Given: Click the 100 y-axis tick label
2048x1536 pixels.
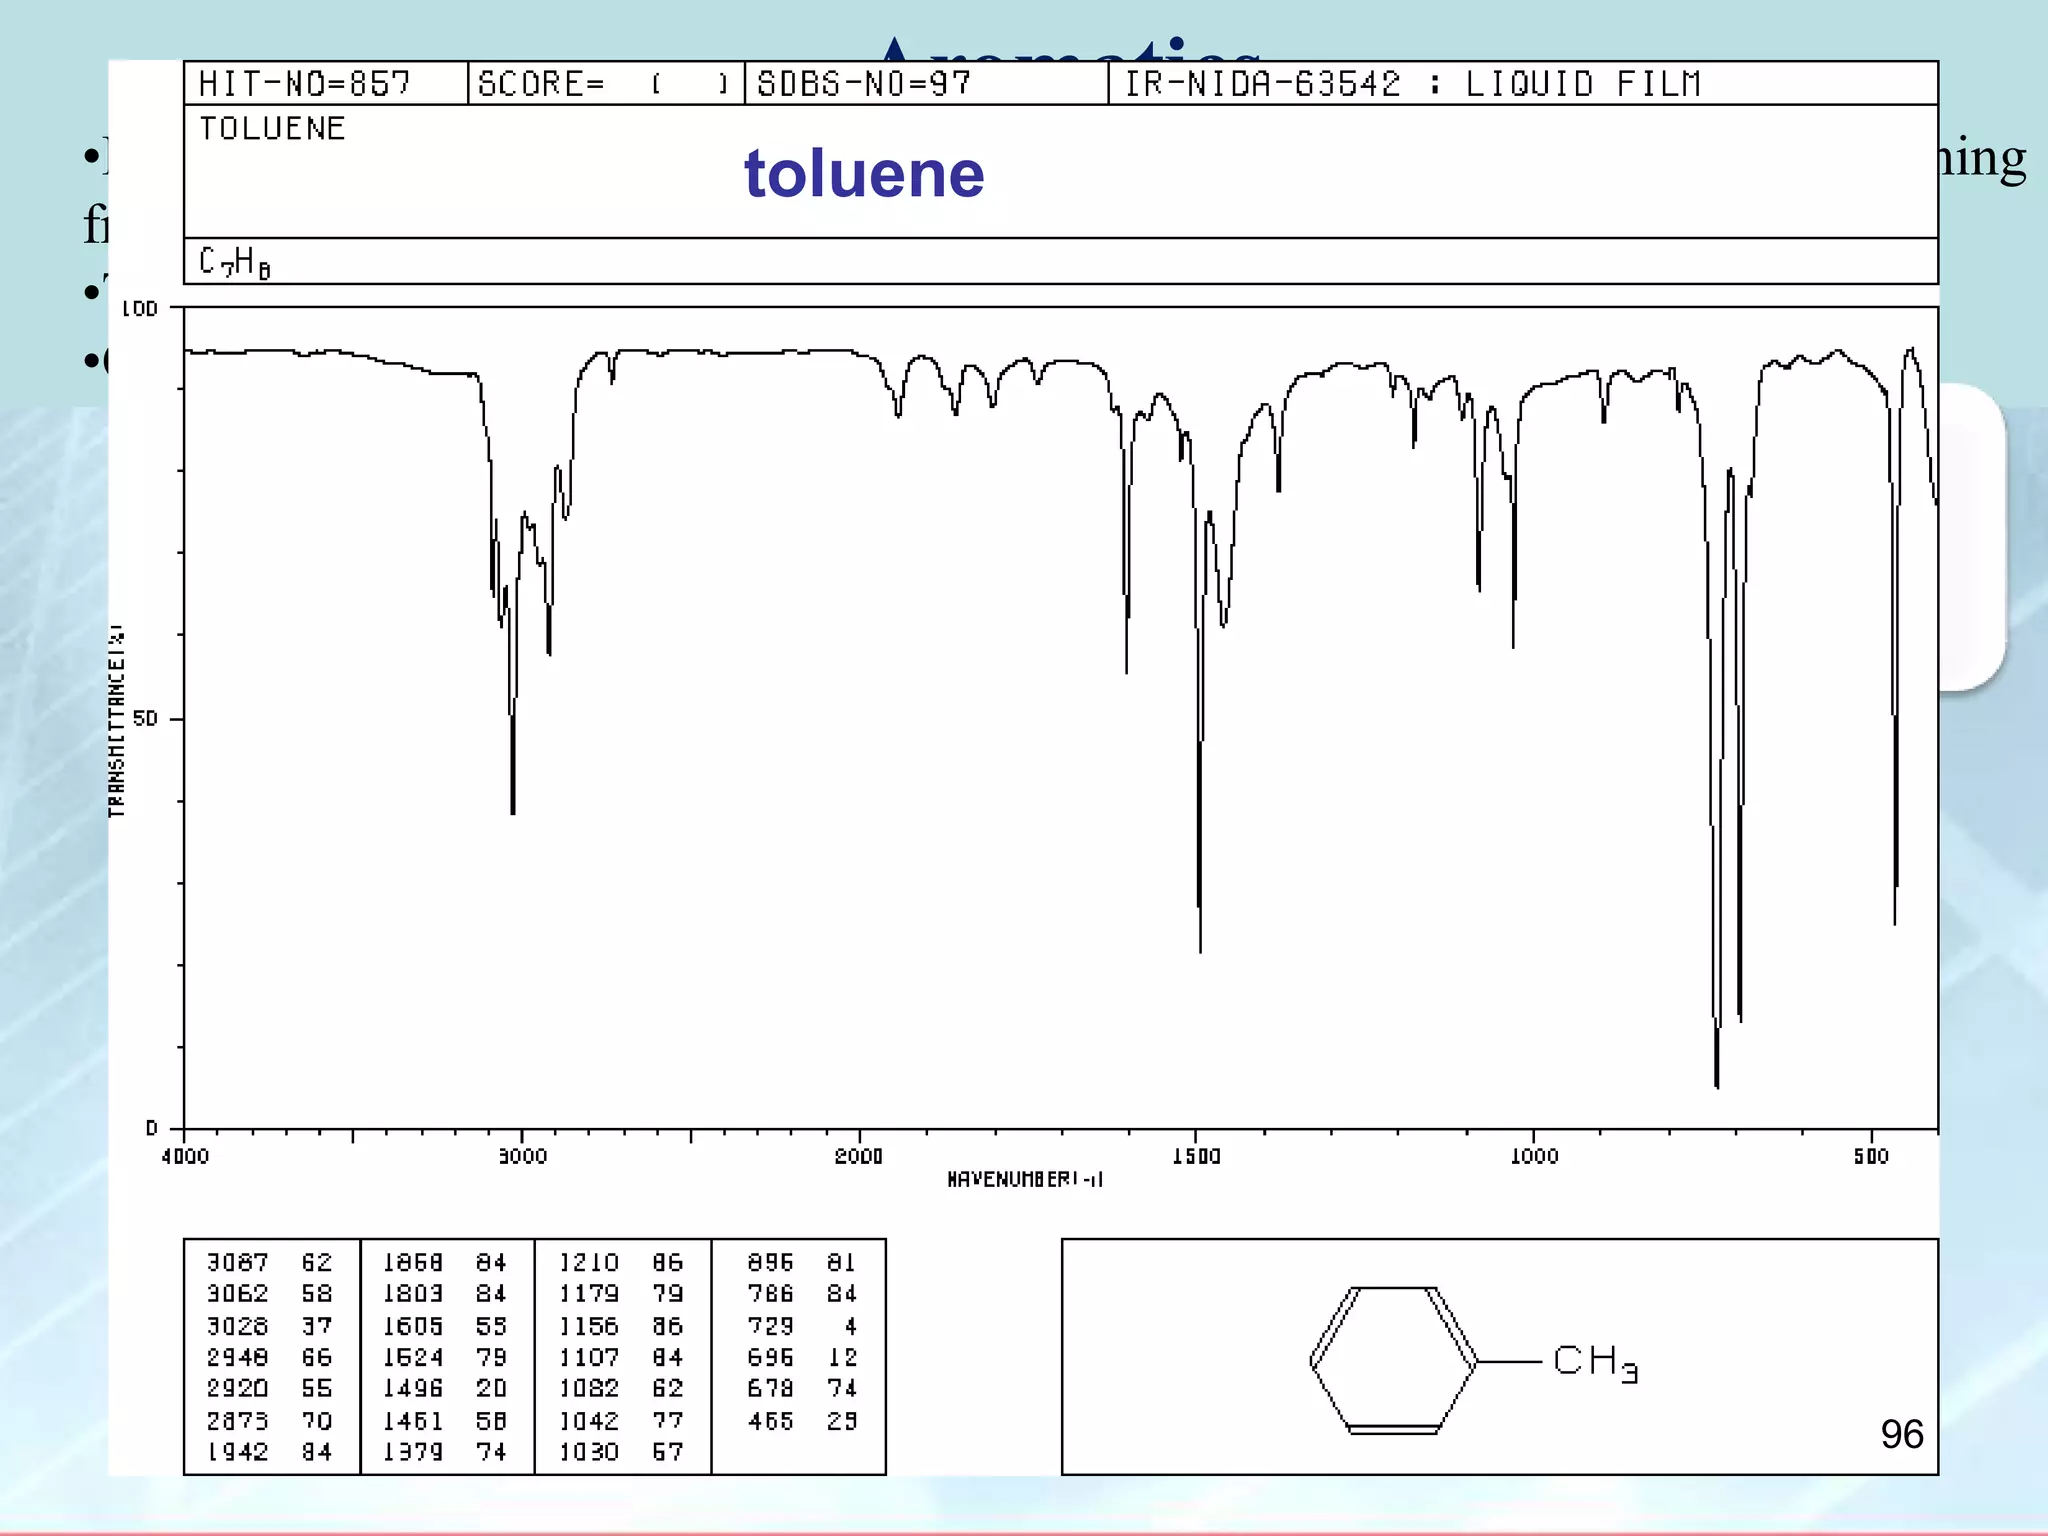Looking at the screenshot, I should 140,309.
